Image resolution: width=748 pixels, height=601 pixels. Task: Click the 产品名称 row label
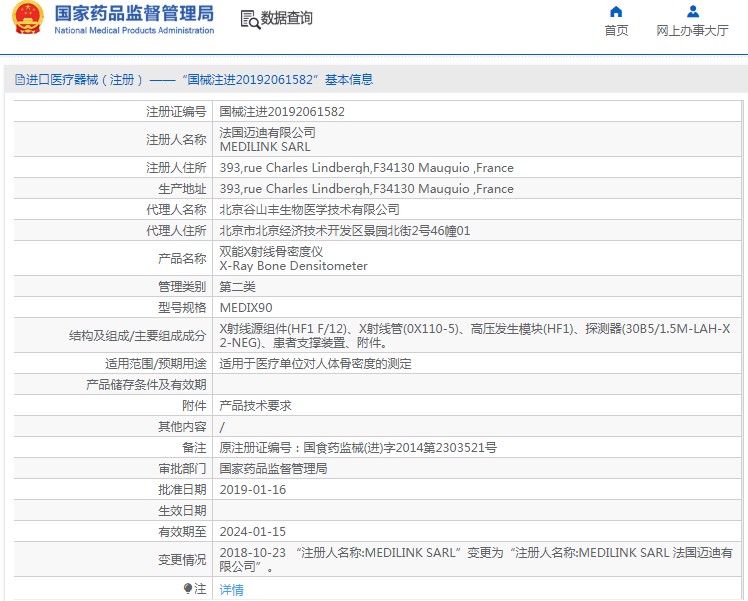coord(182,259)
